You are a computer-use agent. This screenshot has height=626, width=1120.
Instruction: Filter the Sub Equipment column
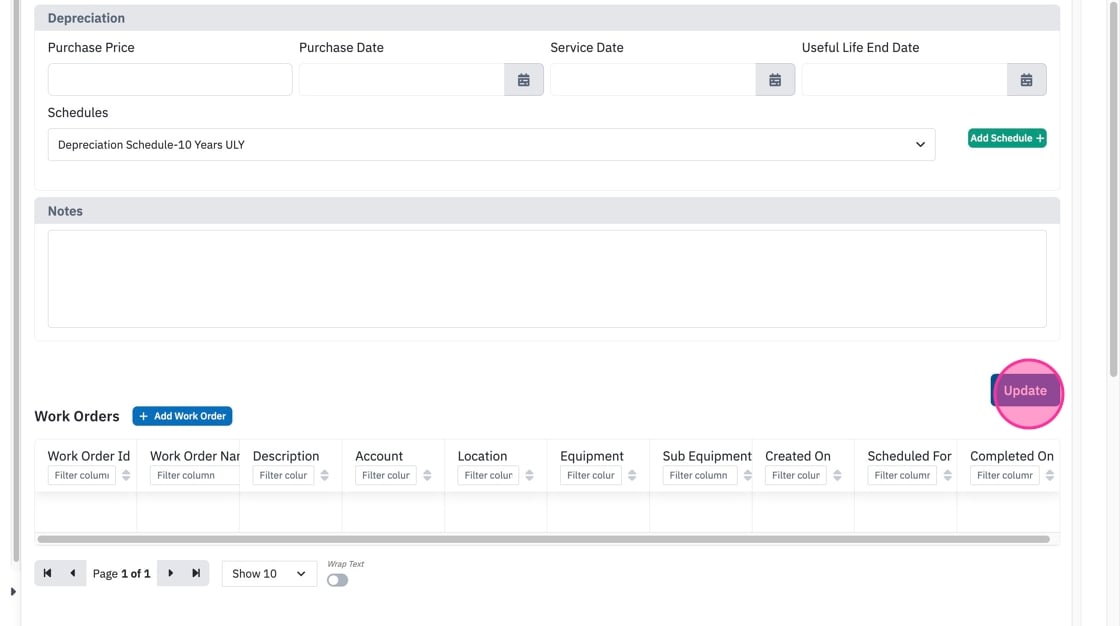(x=699, y=475)
